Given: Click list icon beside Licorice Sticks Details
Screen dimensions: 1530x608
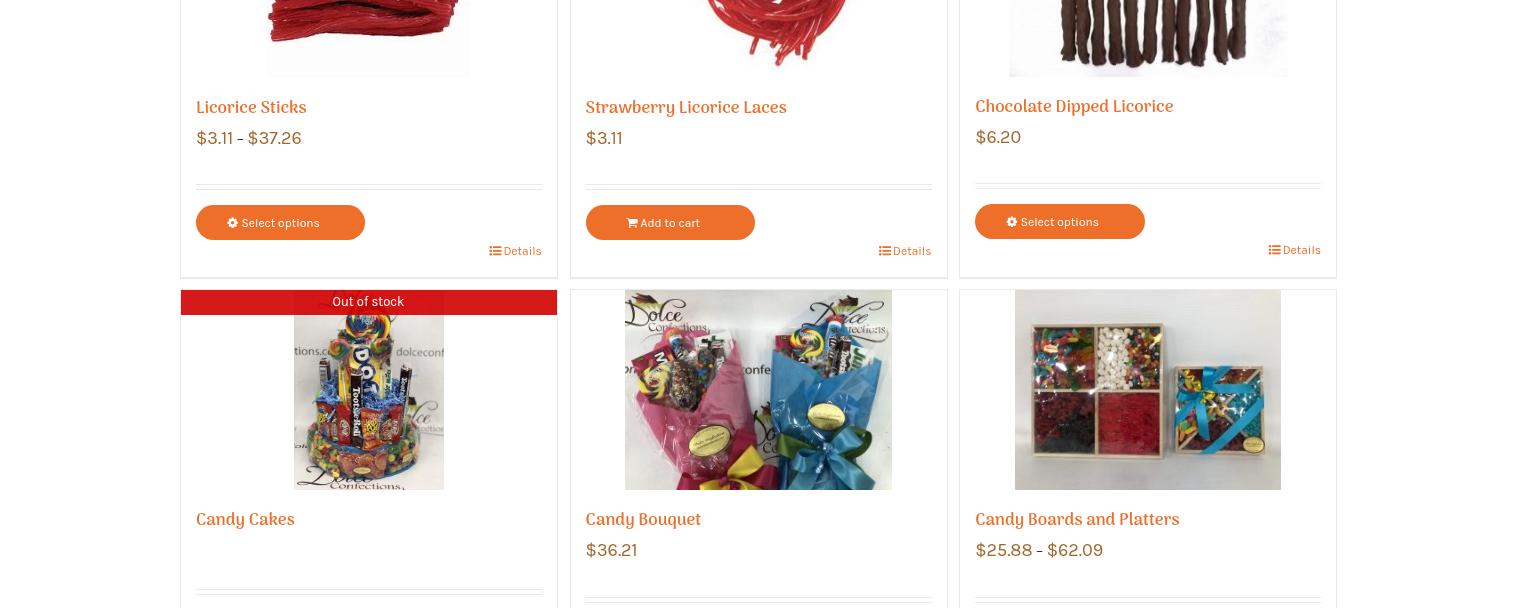Looking at the screenshot, I should [x=495, y=251].
